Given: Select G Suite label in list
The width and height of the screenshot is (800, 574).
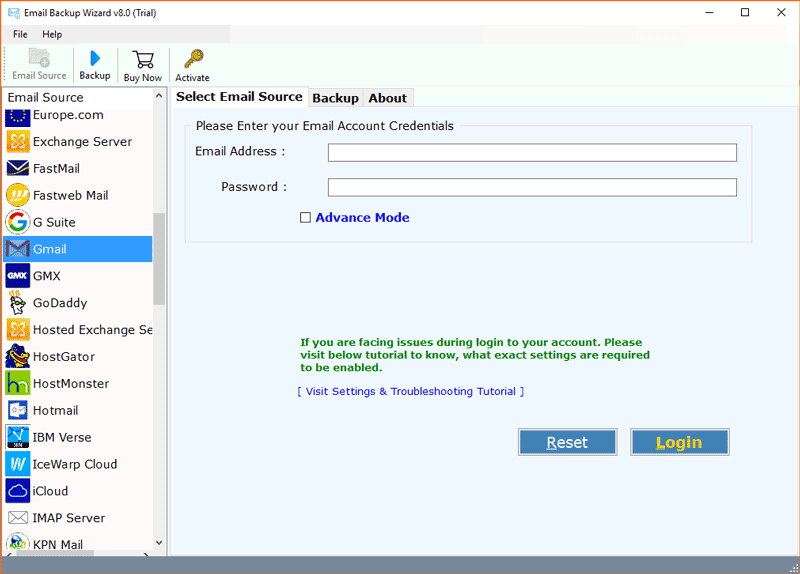Looking at the screenshot, I should coord(54,222).
